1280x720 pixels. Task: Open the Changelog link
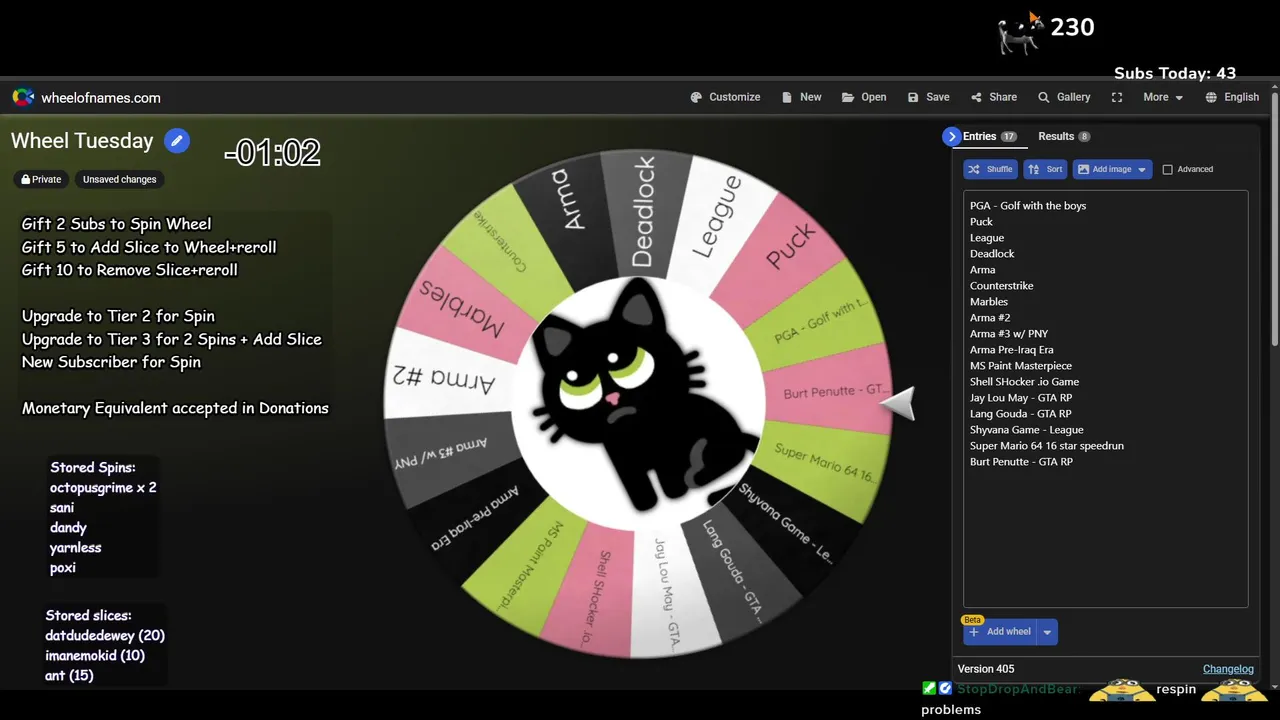tap(1228, 669)
